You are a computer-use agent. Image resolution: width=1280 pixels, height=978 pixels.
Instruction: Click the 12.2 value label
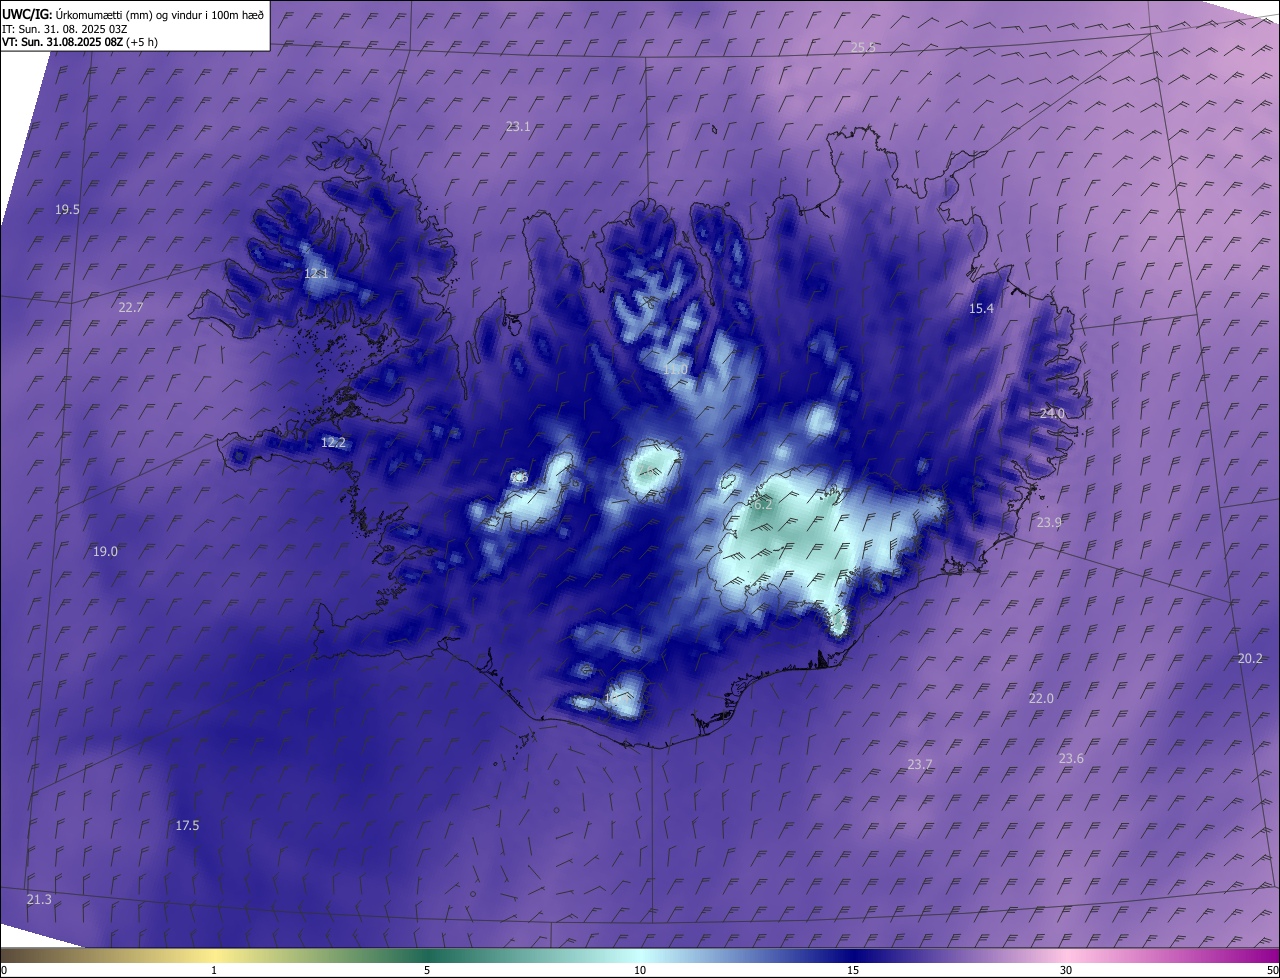pos(333,442)
